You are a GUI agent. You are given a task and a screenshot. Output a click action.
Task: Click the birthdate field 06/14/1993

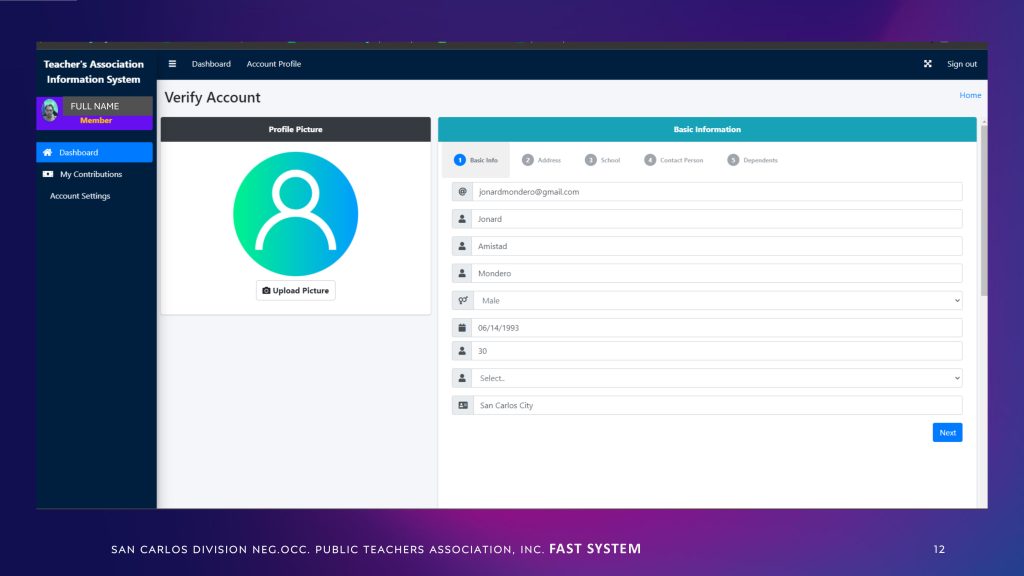[x=717, y=328]
